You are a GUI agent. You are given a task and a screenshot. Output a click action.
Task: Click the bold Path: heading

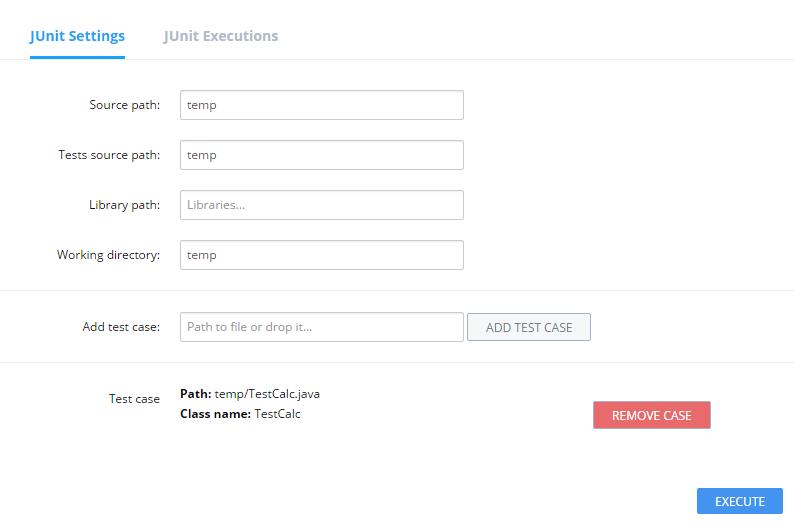click(x=195, y=394)
